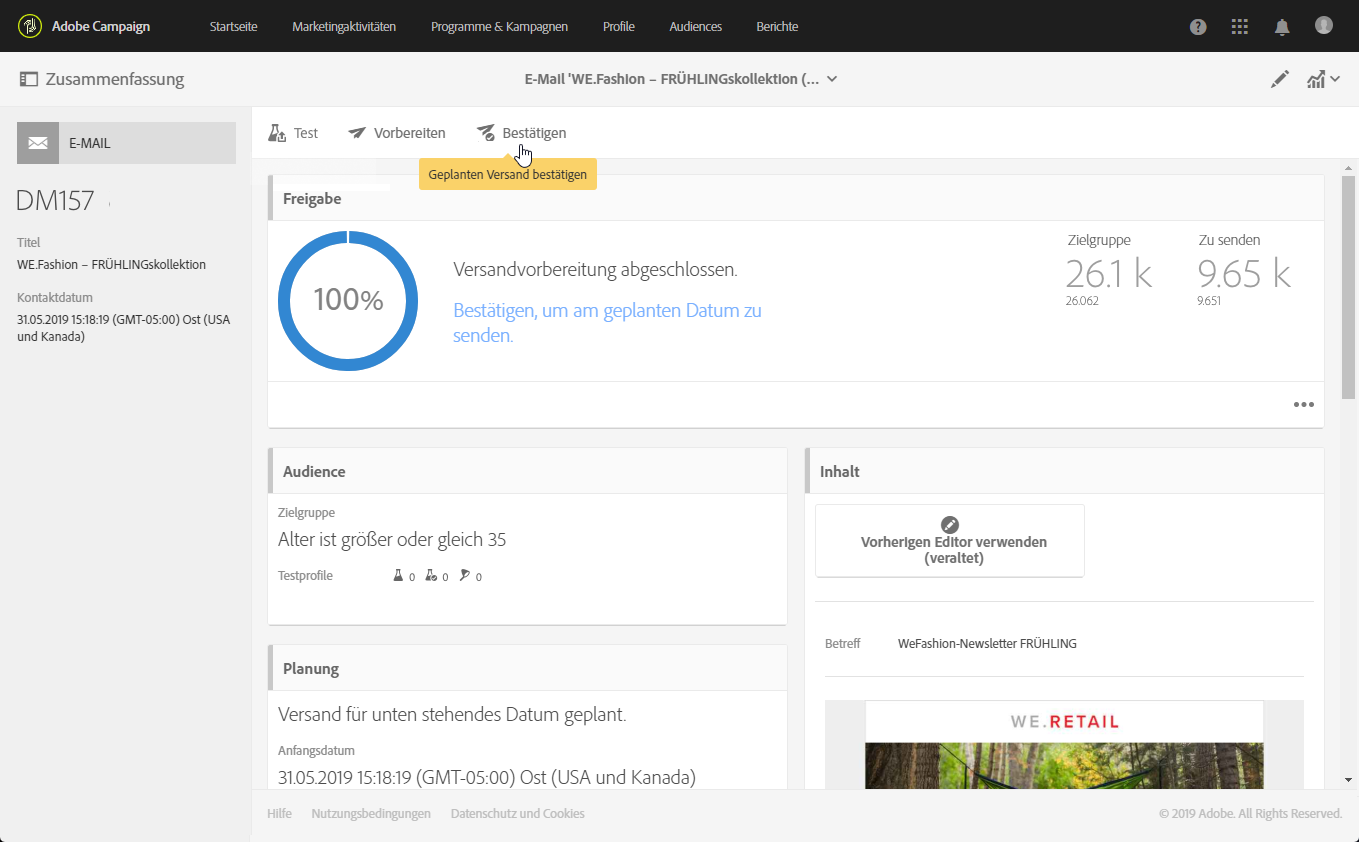Open the three-dot menu in Freigabe

(1303, 405)
